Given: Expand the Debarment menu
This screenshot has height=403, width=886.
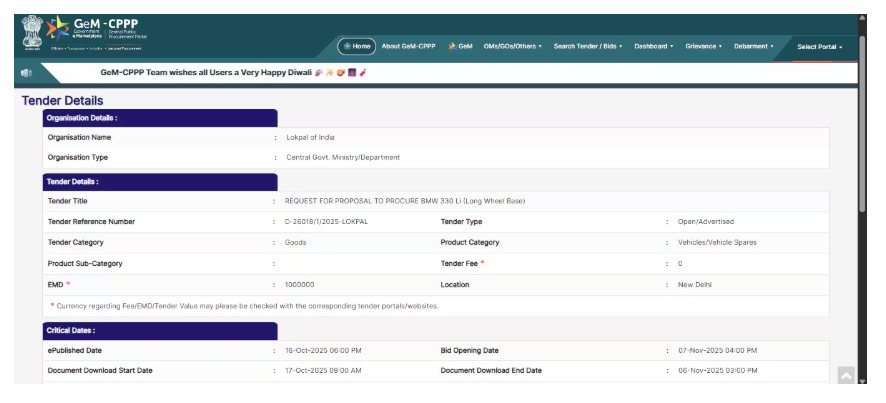Looking at the screenshot, I should 753,46.
